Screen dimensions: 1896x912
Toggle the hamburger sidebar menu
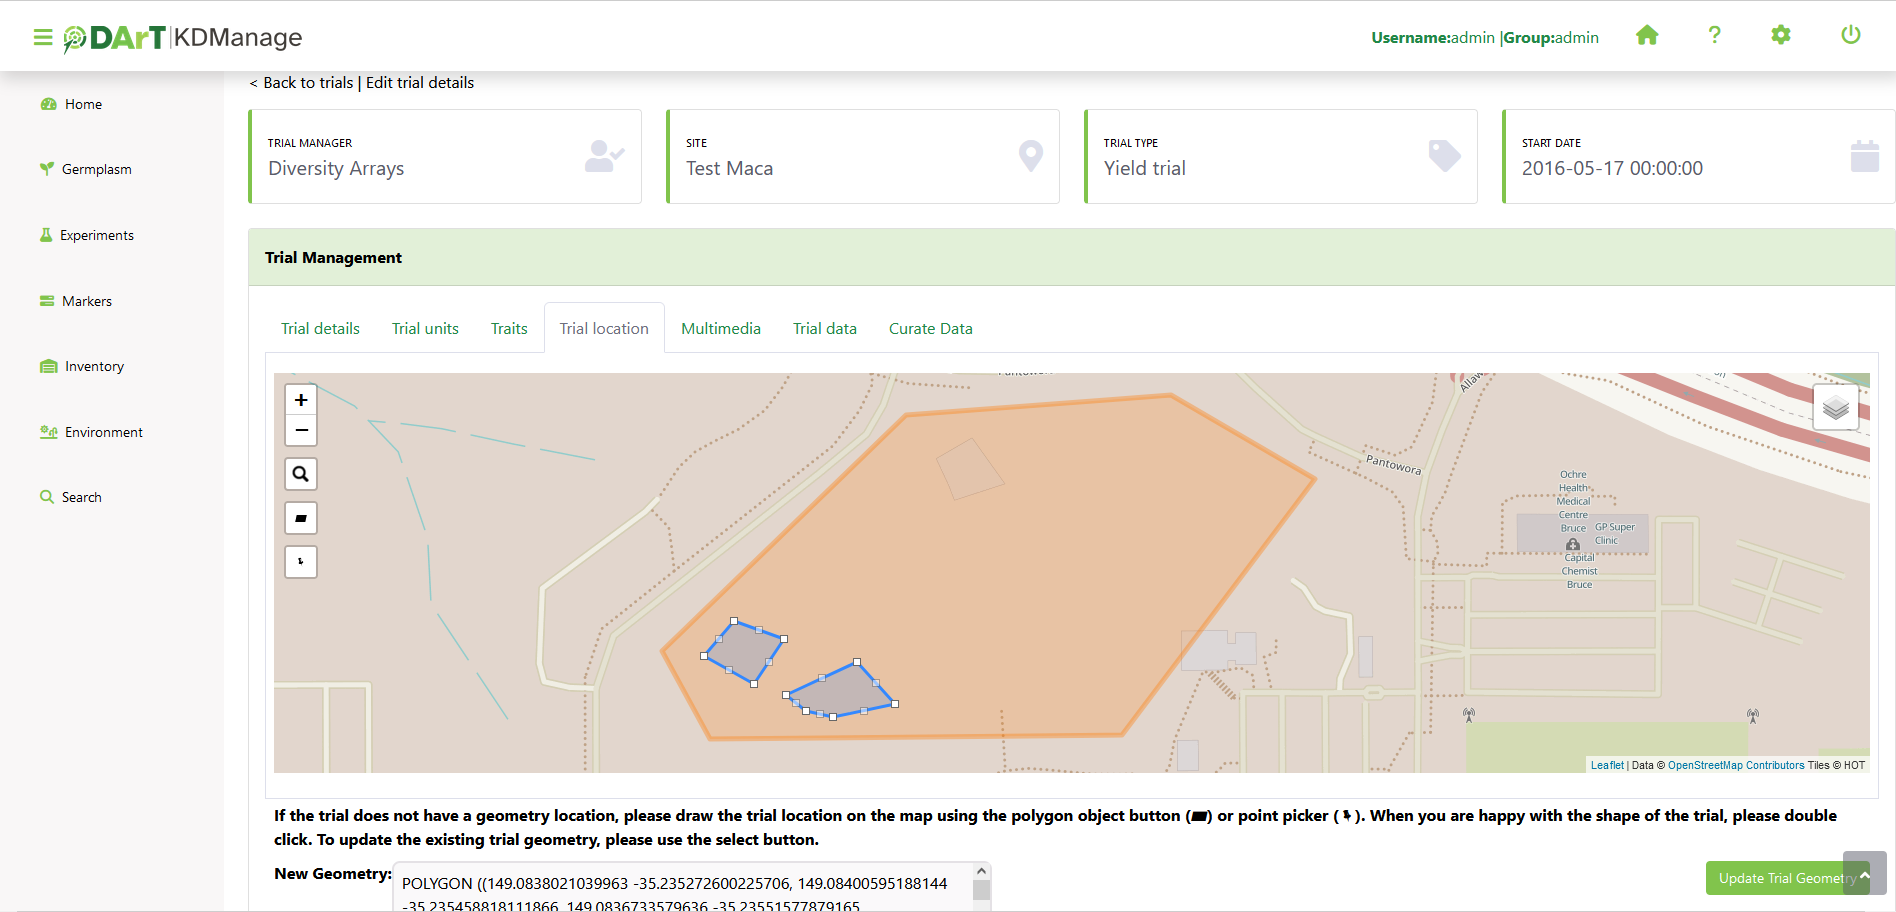click(x=43, y=38)
